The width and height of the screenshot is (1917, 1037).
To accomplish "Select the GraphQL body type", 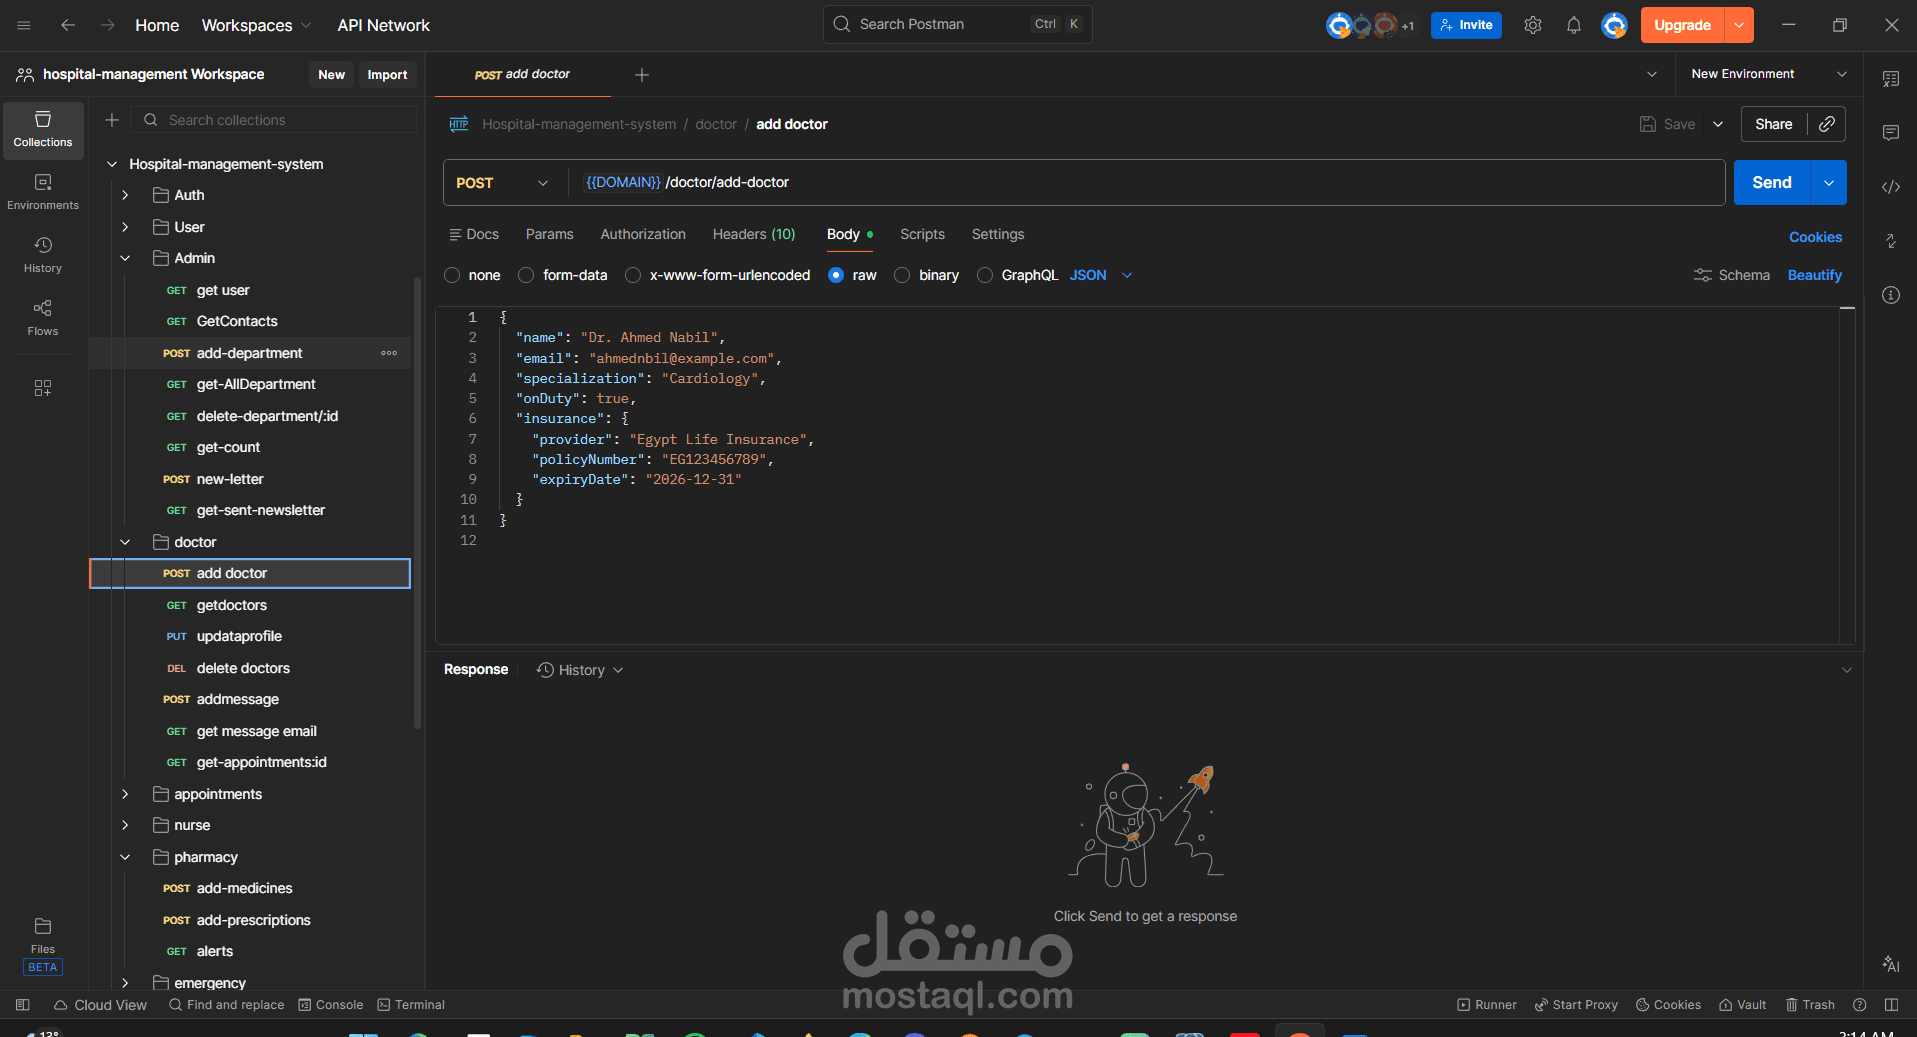I will [985, 275].
